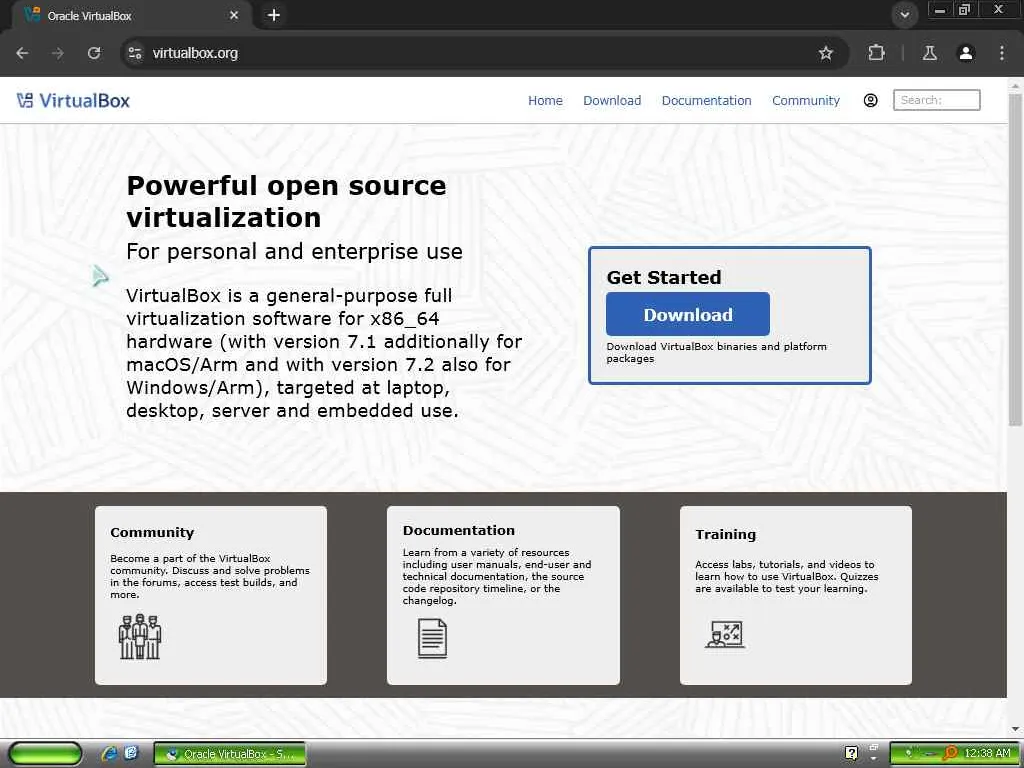Click the Training card description text

[x=786, y=576]
